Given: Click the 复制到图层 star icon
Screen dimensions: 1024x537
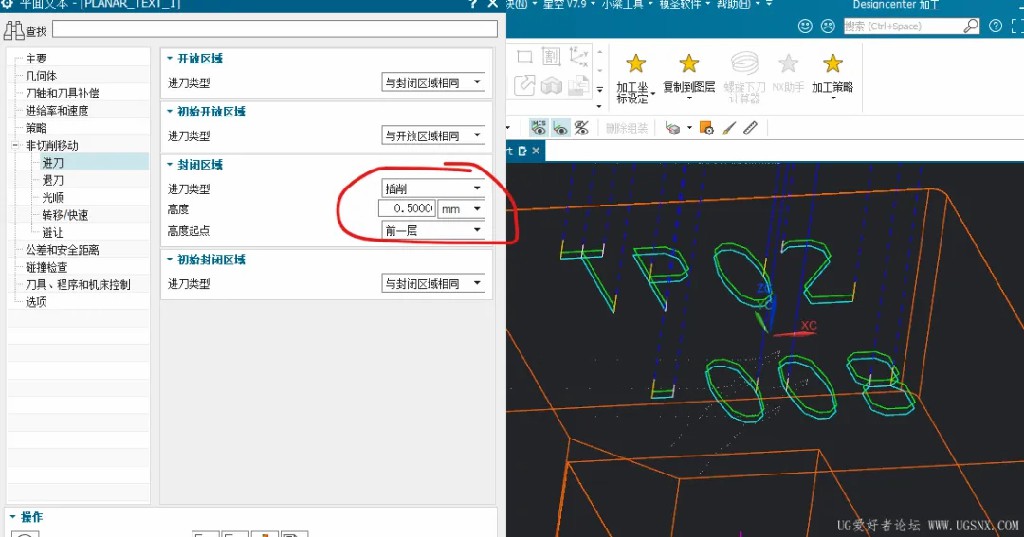Looking at the screenshot, I should pyautogui.click(x=689, y=63).
